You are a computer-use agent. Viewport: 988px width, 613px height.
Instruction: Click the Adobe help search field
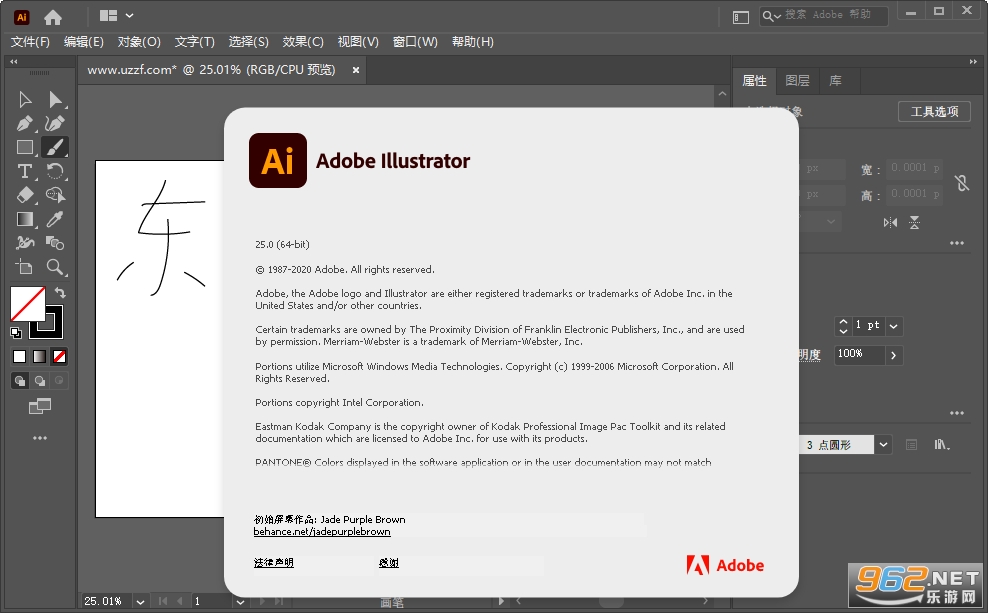824,15
